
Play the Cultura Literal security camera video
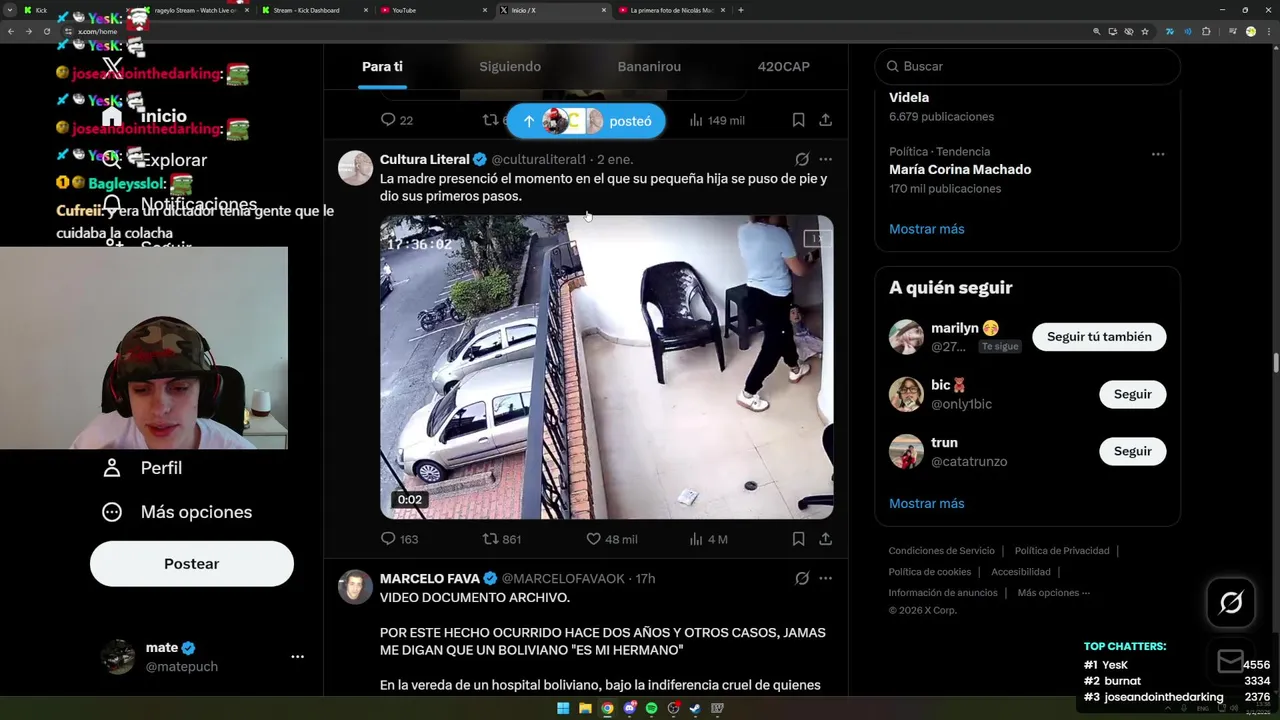tap(607, 367)
